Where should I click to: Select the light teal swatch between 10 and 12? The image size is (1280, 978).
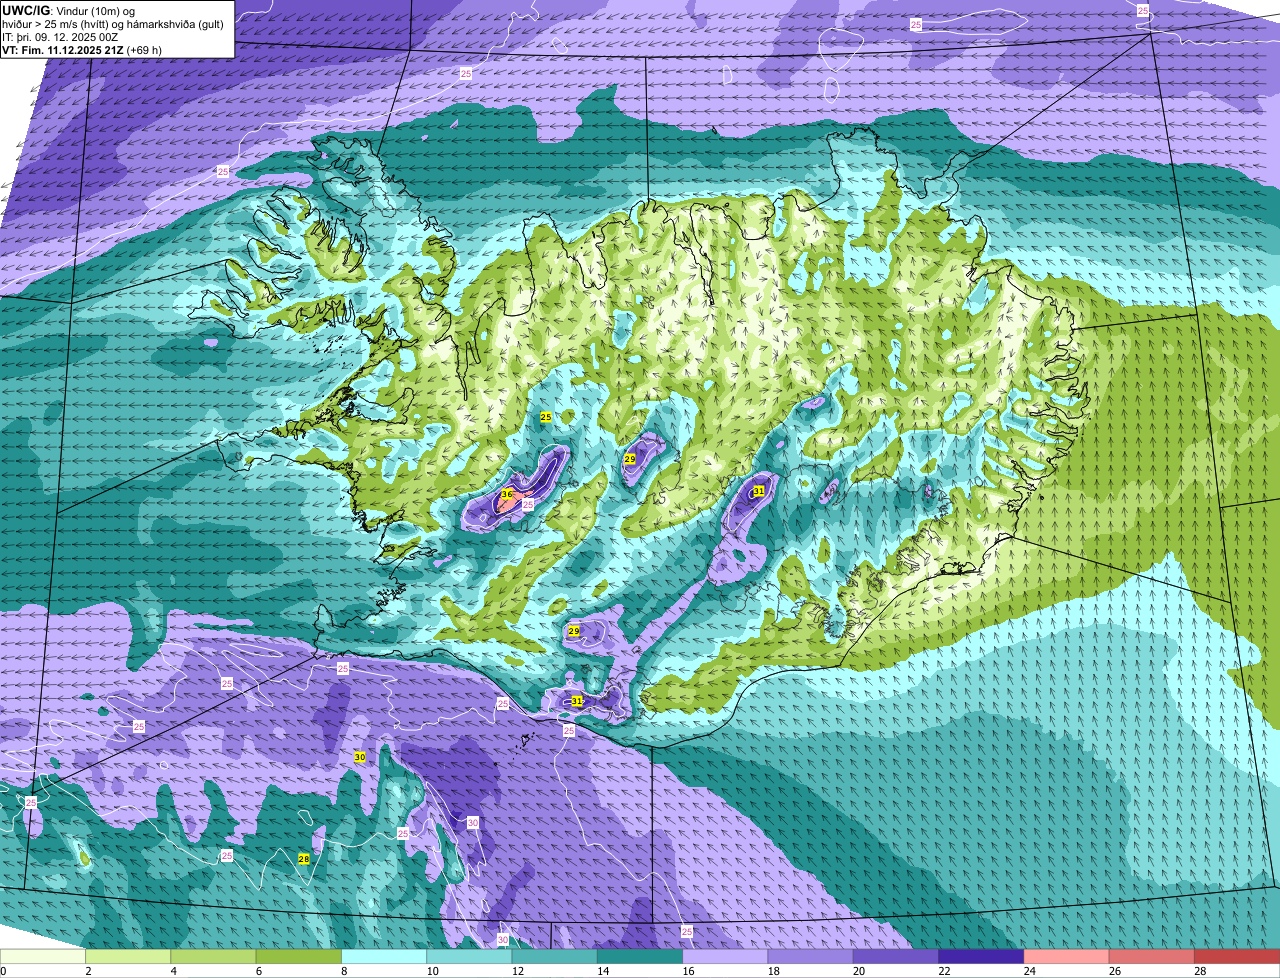pos(469,956)
